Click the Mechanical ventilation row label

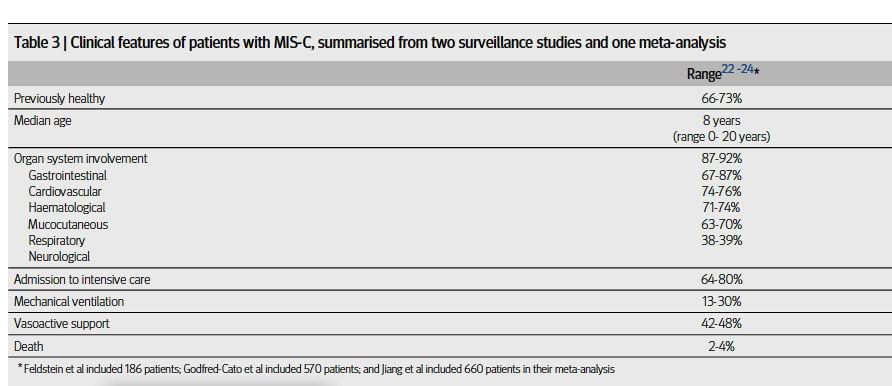coord(68,301)
